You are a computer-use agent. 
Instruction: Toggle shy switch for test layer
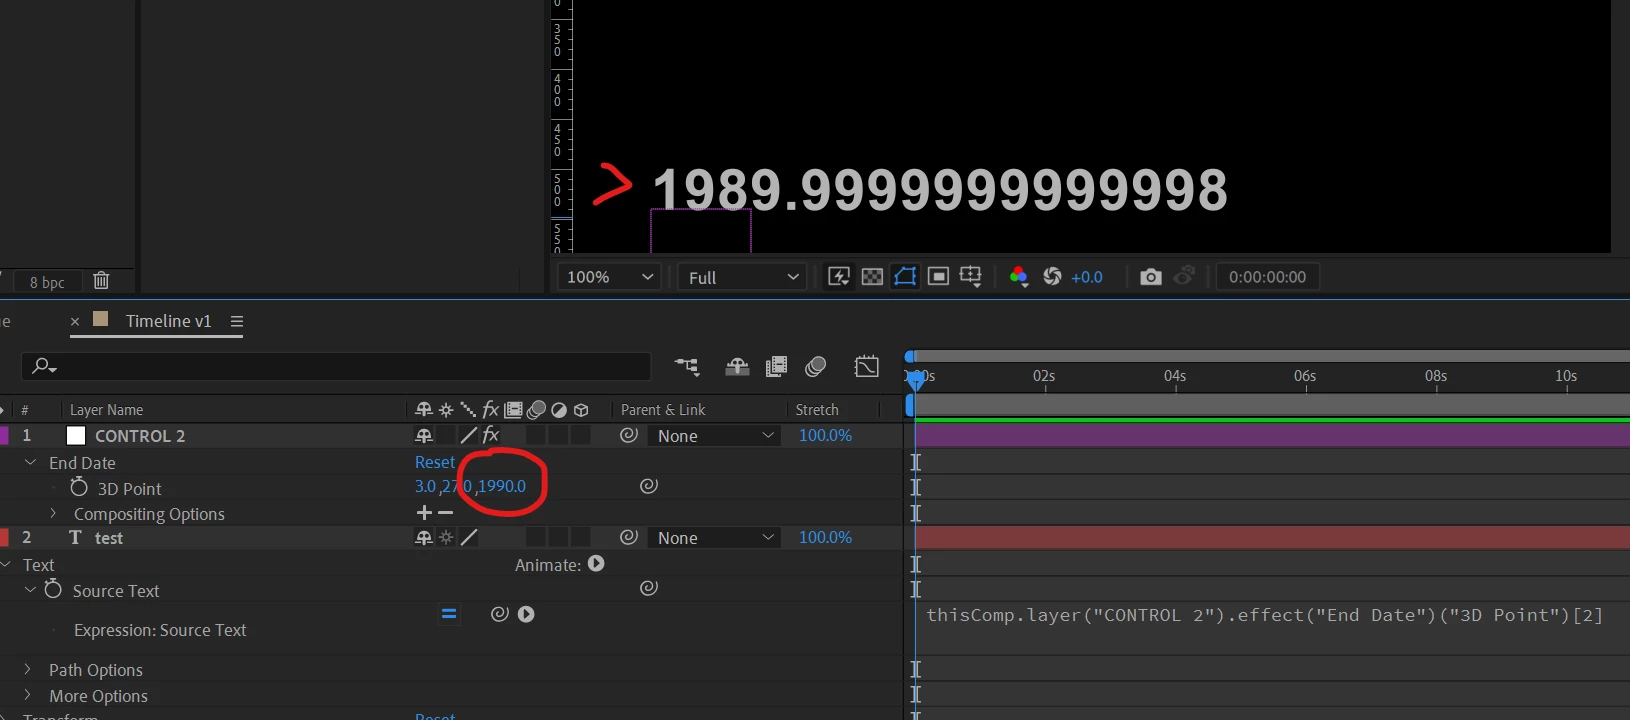[424, 538]
